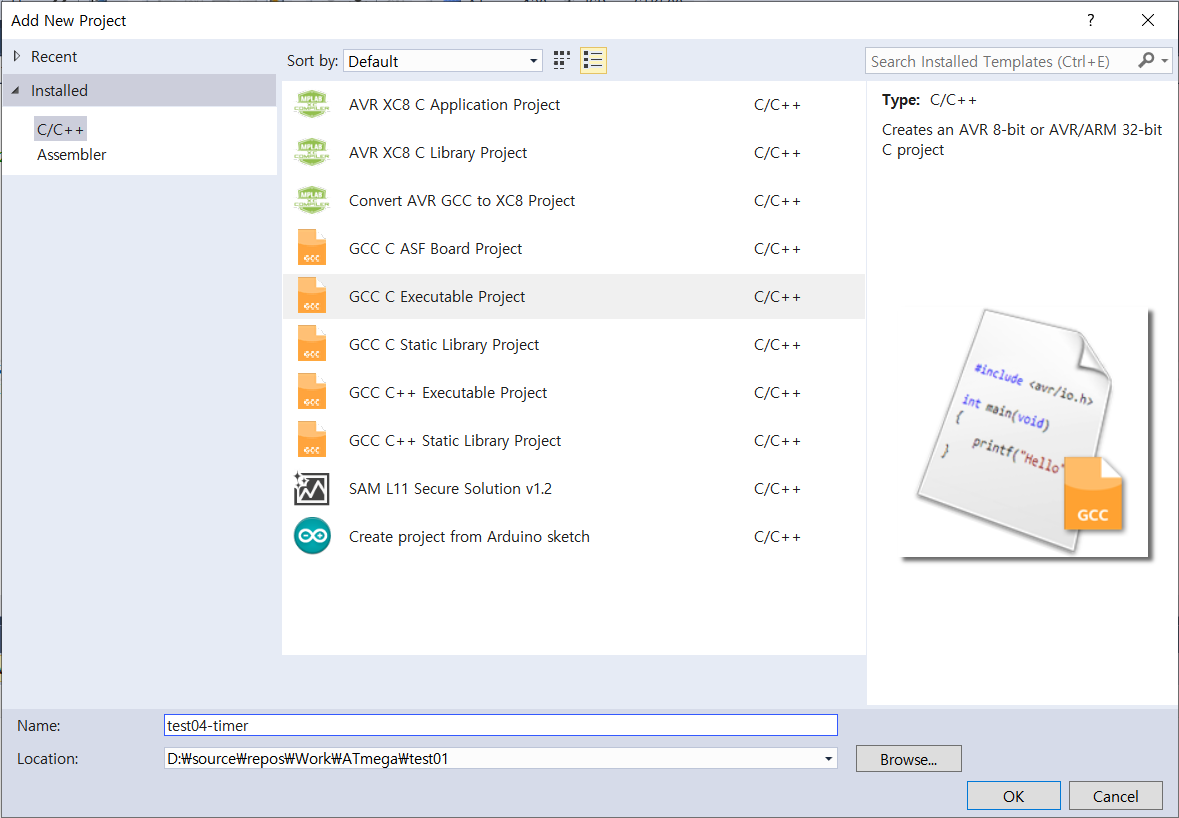Choose Create project from Arduino sketch
The image size is (1179, 818).
point(574,536)
